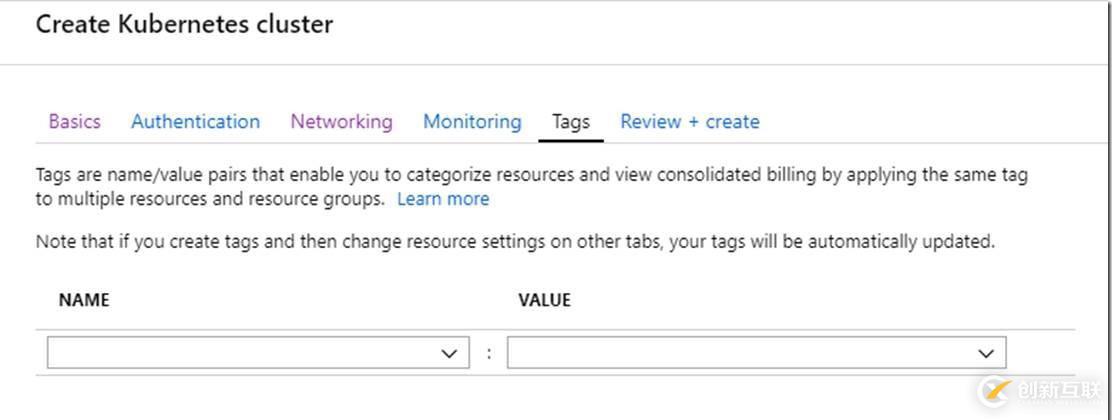Switch to the Basics tab

[74, 122]
